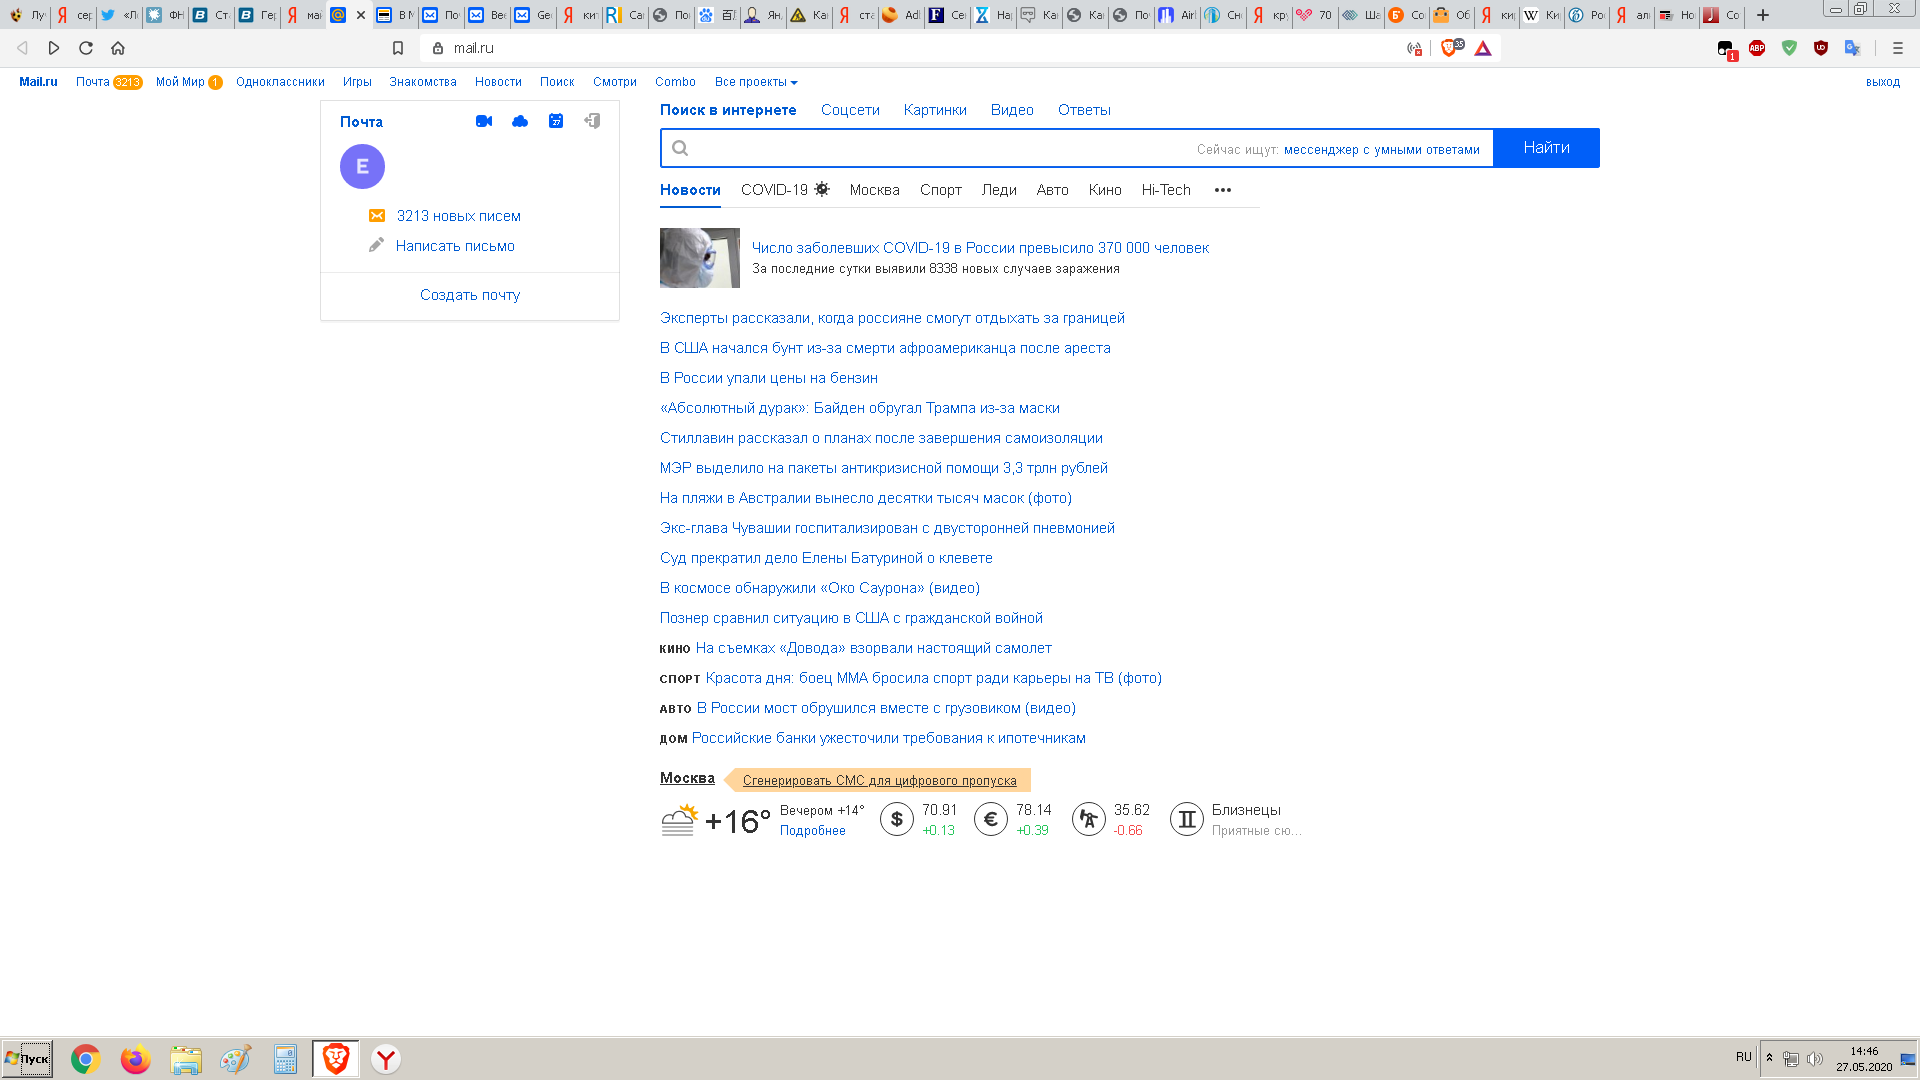Open the Combo section link

coord(675,82)
